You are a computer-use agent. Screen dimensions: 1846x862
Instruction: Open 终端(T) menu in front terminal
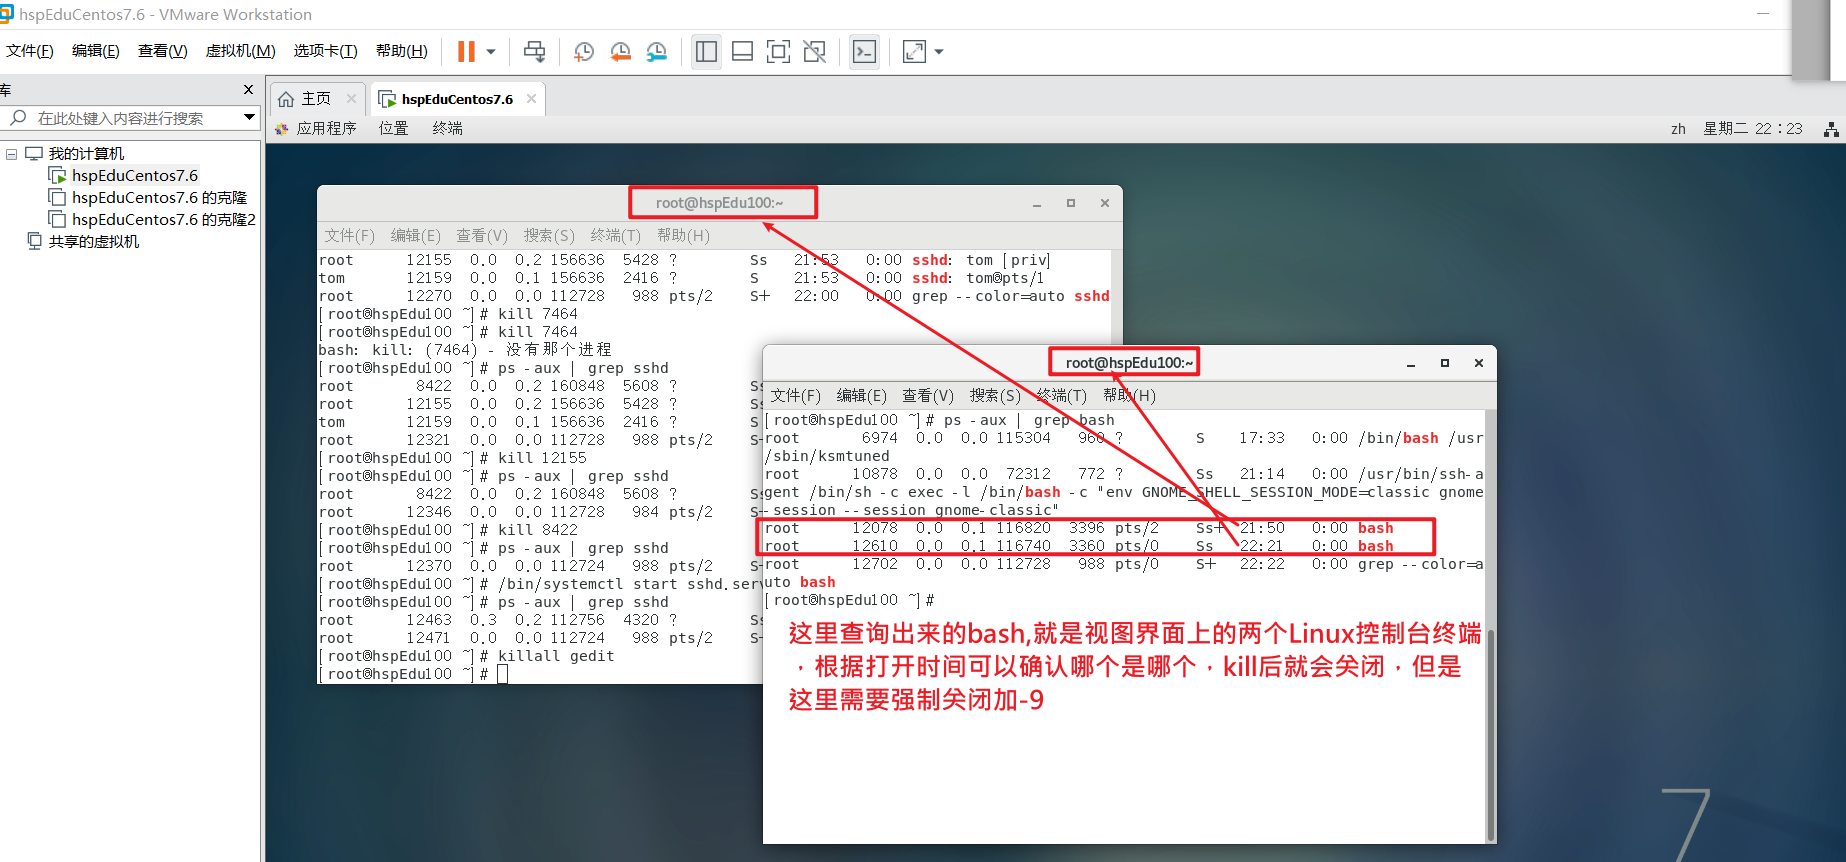1061,395
